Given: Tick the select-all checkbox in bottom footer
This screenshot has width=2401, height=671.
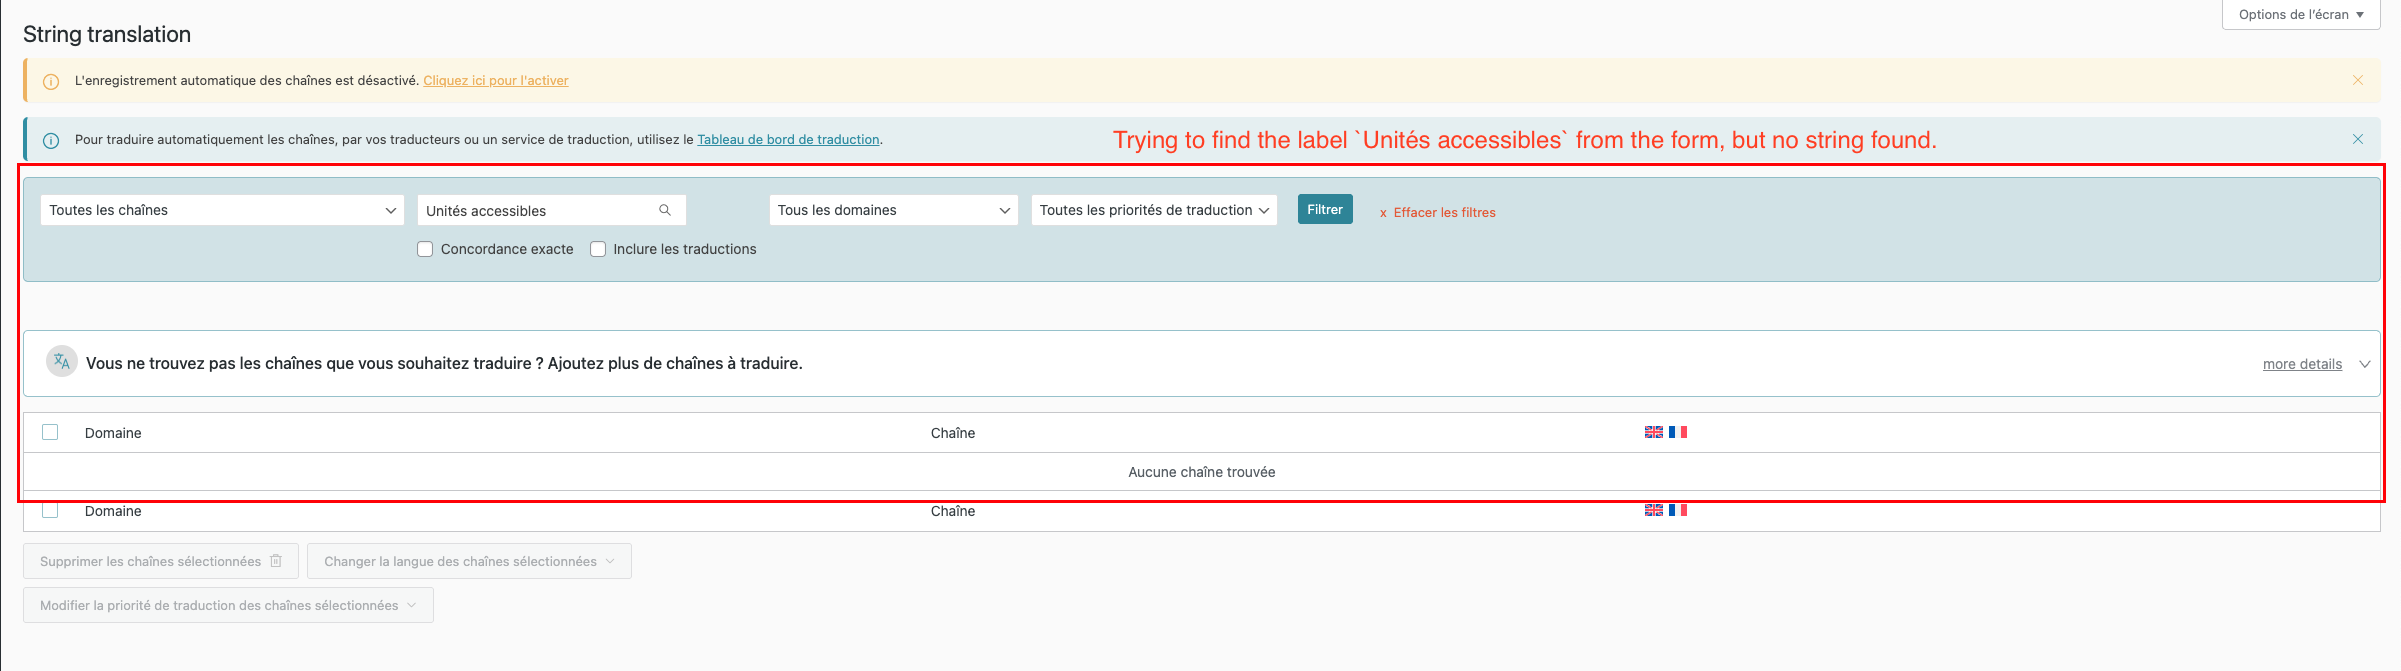Looking at the screenshot, I should coord(50,510).
